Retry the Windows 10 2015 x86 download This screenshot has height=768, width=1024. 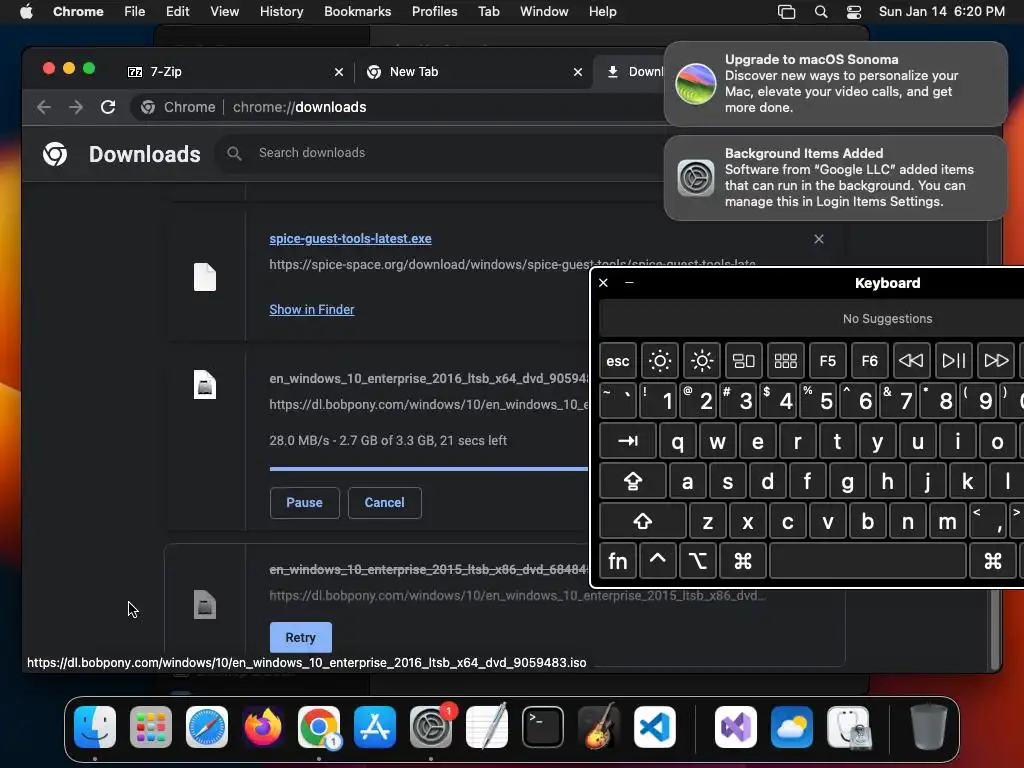[300, 637]
